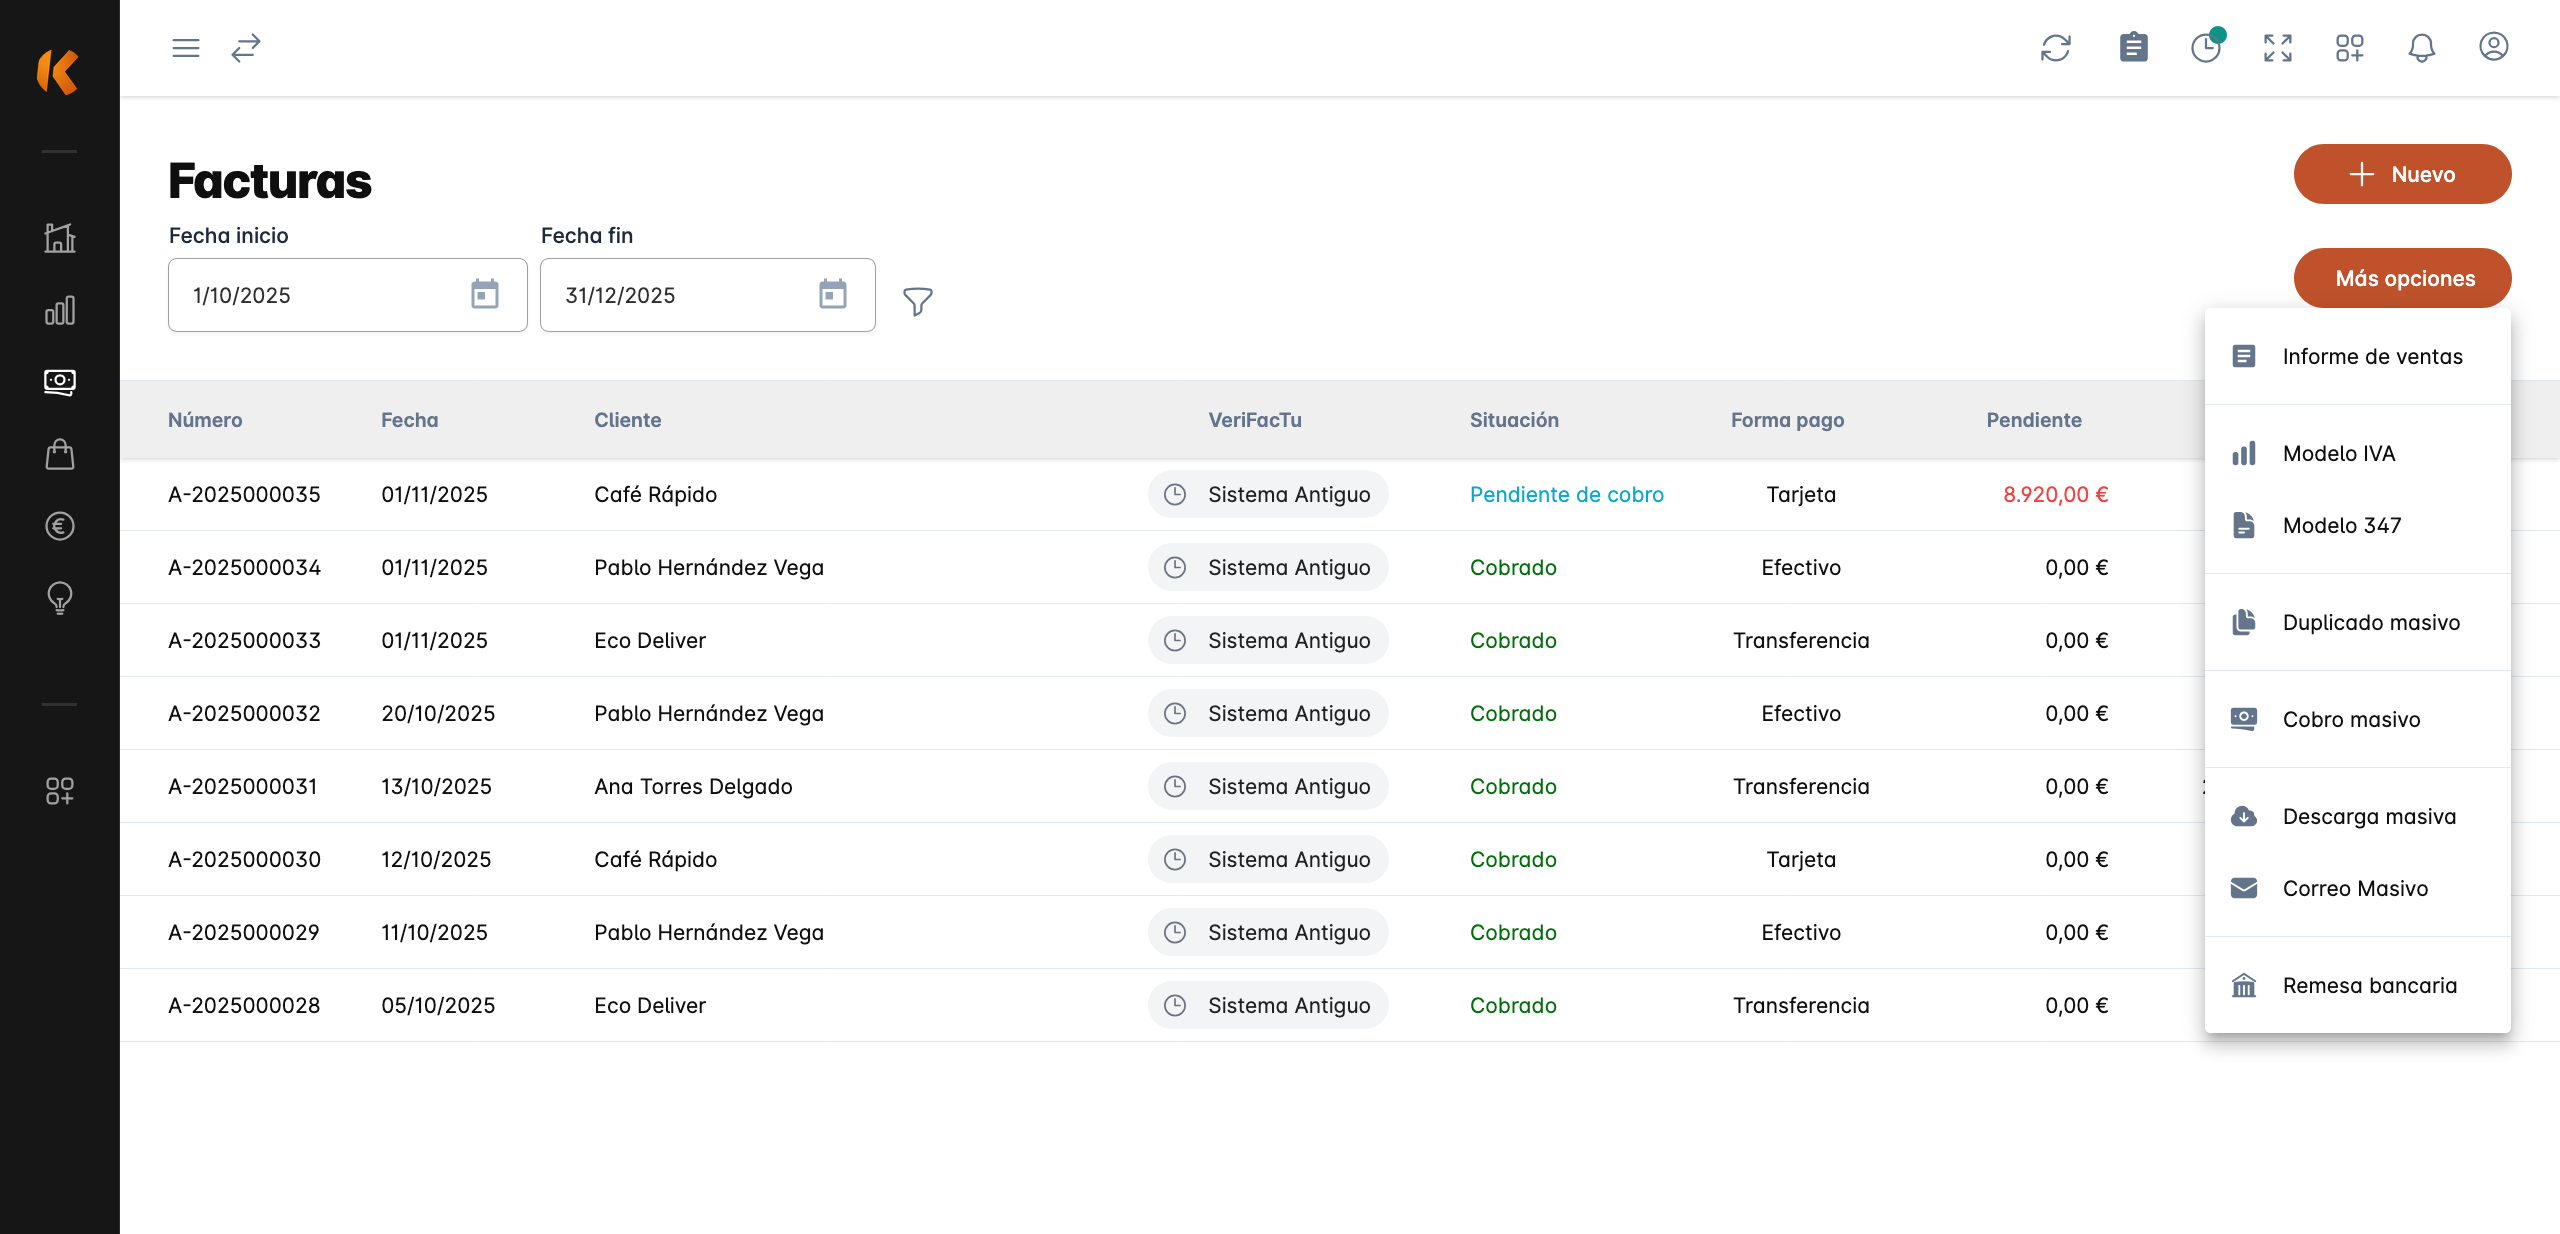Screen dimensions: 2560x1234
Task: Click the refresh sync icon
Action: coord(2056,48)
